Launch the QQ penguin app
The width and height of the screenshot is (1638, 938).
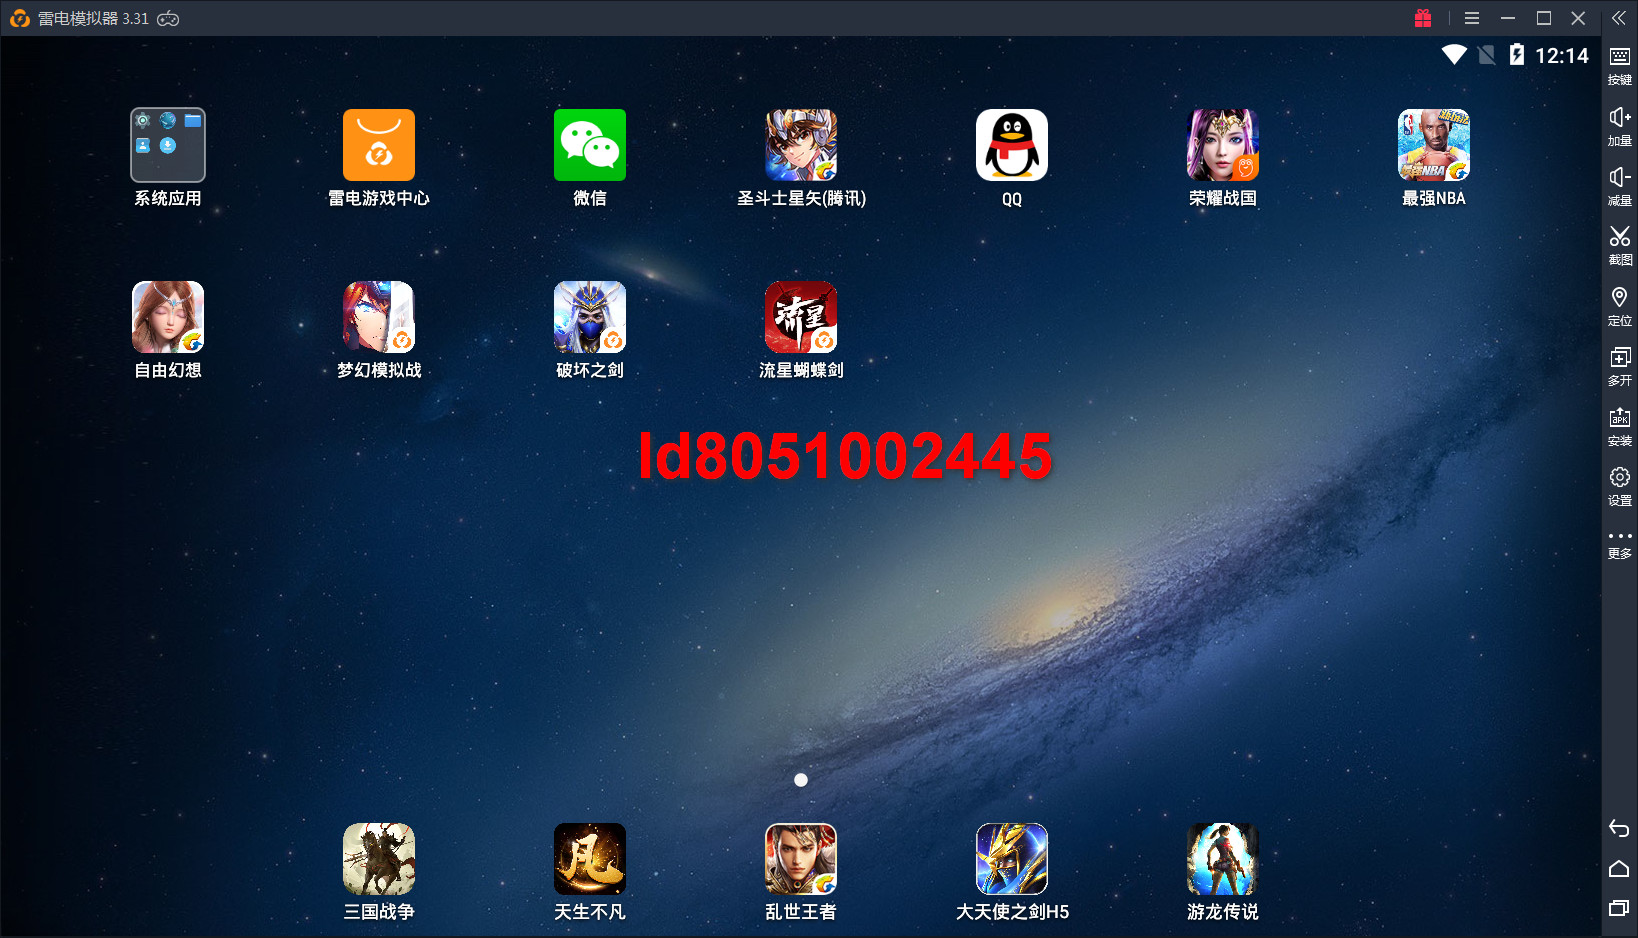point(1011,146)
